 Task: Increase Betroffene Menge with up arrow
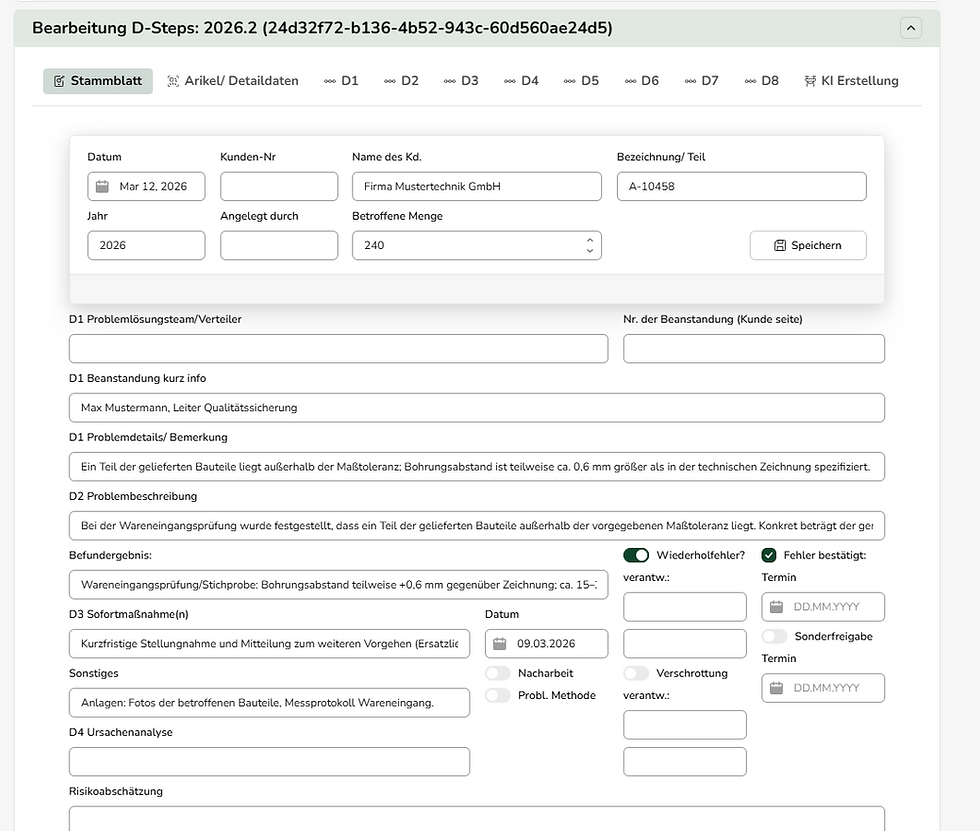pos(590,240)
